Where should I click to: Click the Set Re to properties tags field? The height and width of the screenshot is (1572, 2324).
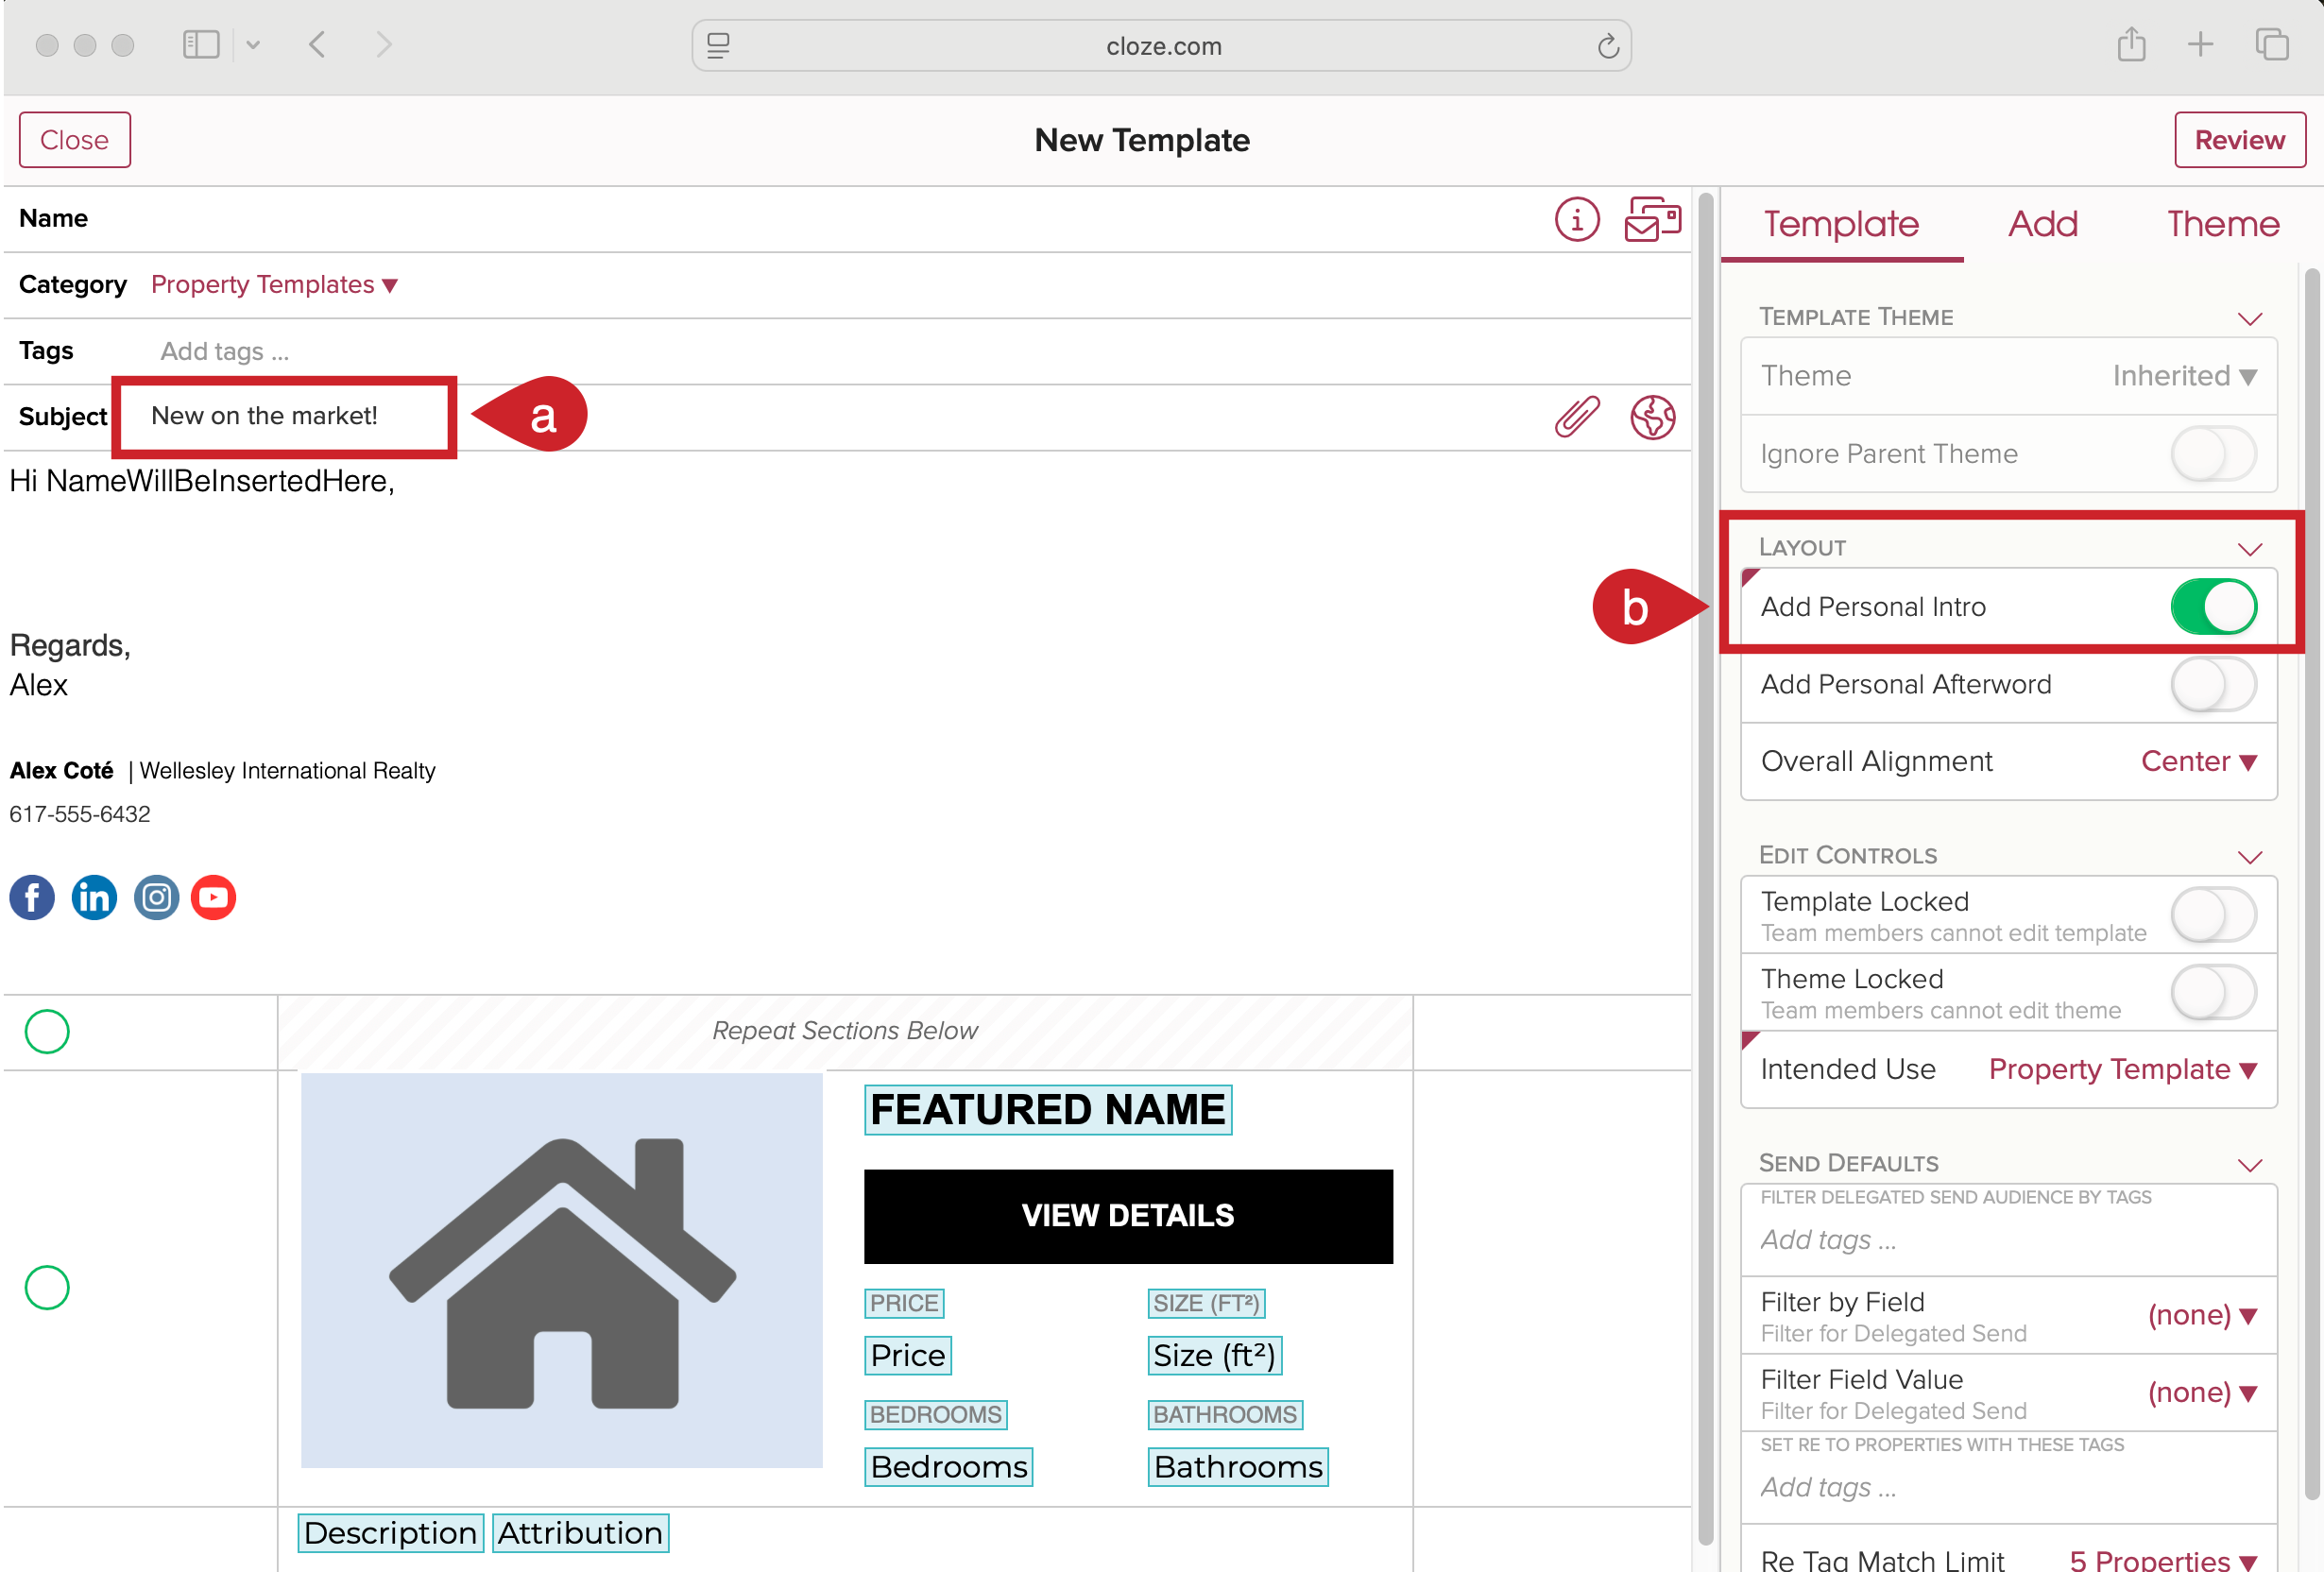click(x=2008, y=1488)
